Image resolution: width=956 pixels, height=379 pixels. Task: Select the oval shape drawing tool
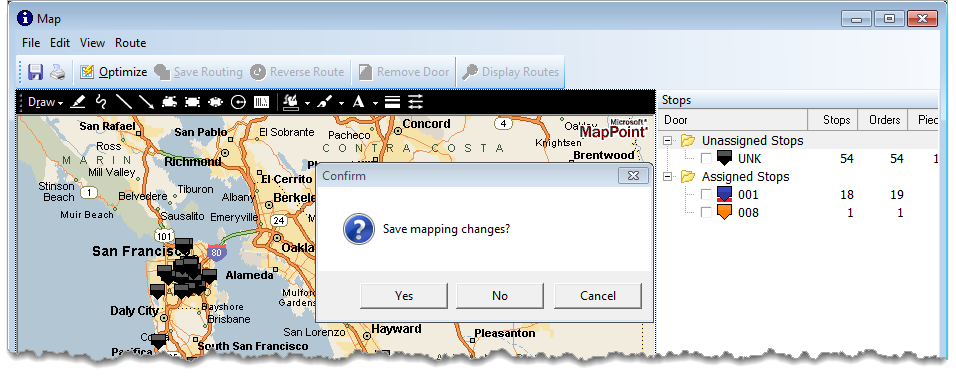pyautogui.click(x=215, y=102)
